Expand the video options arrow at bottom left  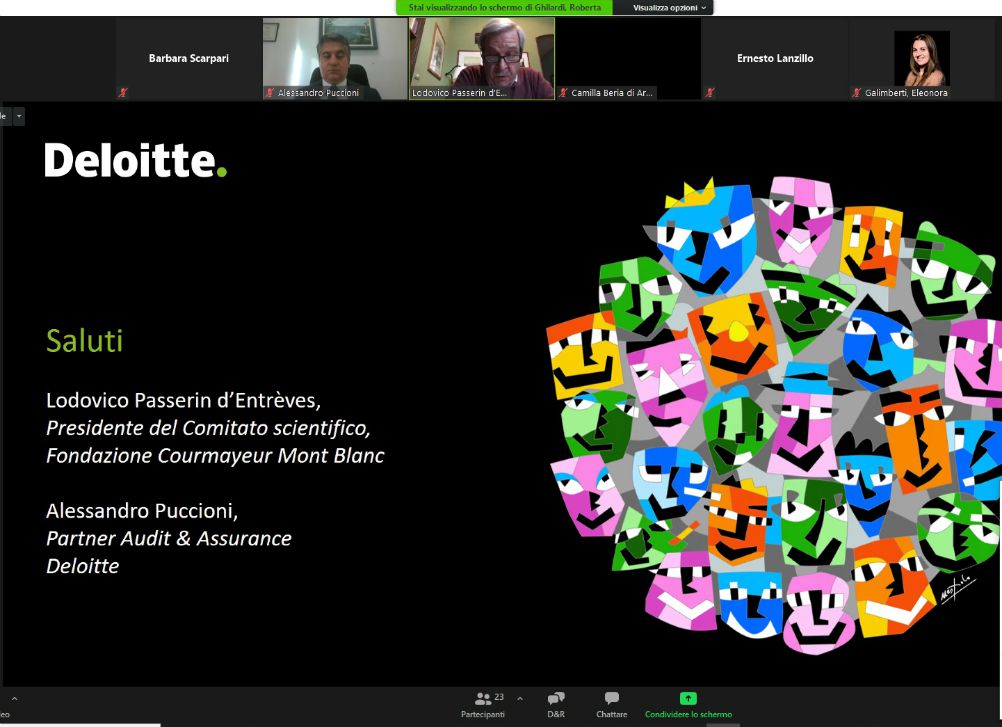(14, 699)
